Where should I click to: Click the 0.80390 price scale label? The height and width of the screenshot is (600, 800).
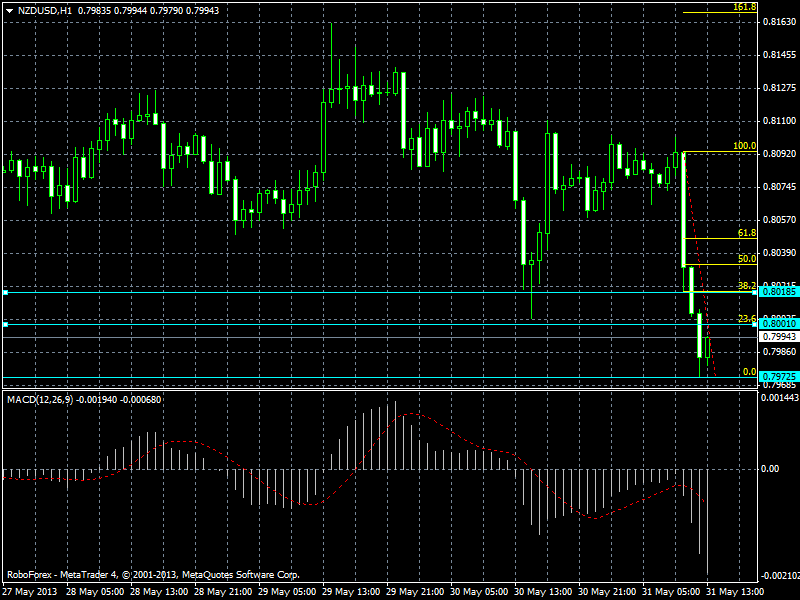779,253
